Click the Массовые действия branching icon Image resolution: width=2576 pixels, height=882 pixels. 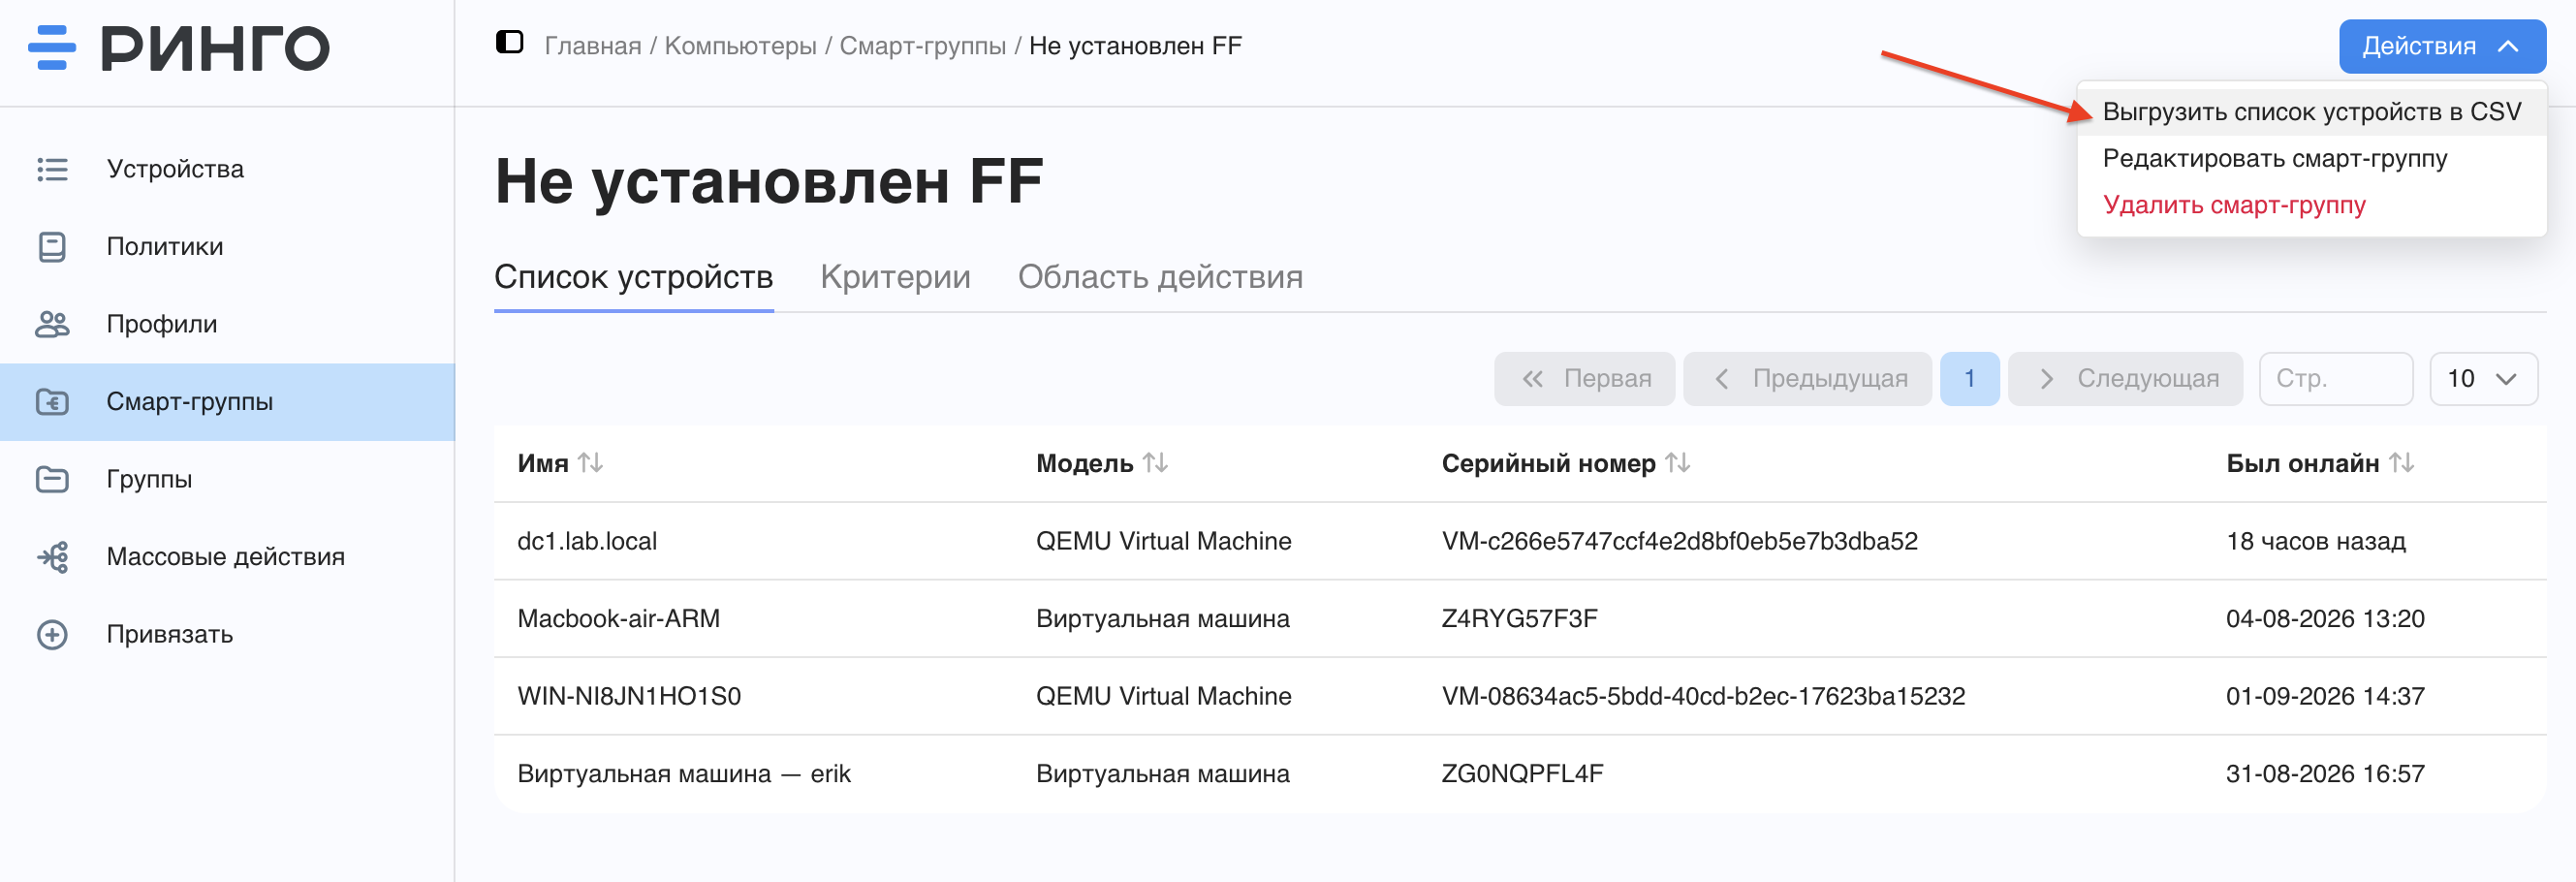[x=52, y=557]
